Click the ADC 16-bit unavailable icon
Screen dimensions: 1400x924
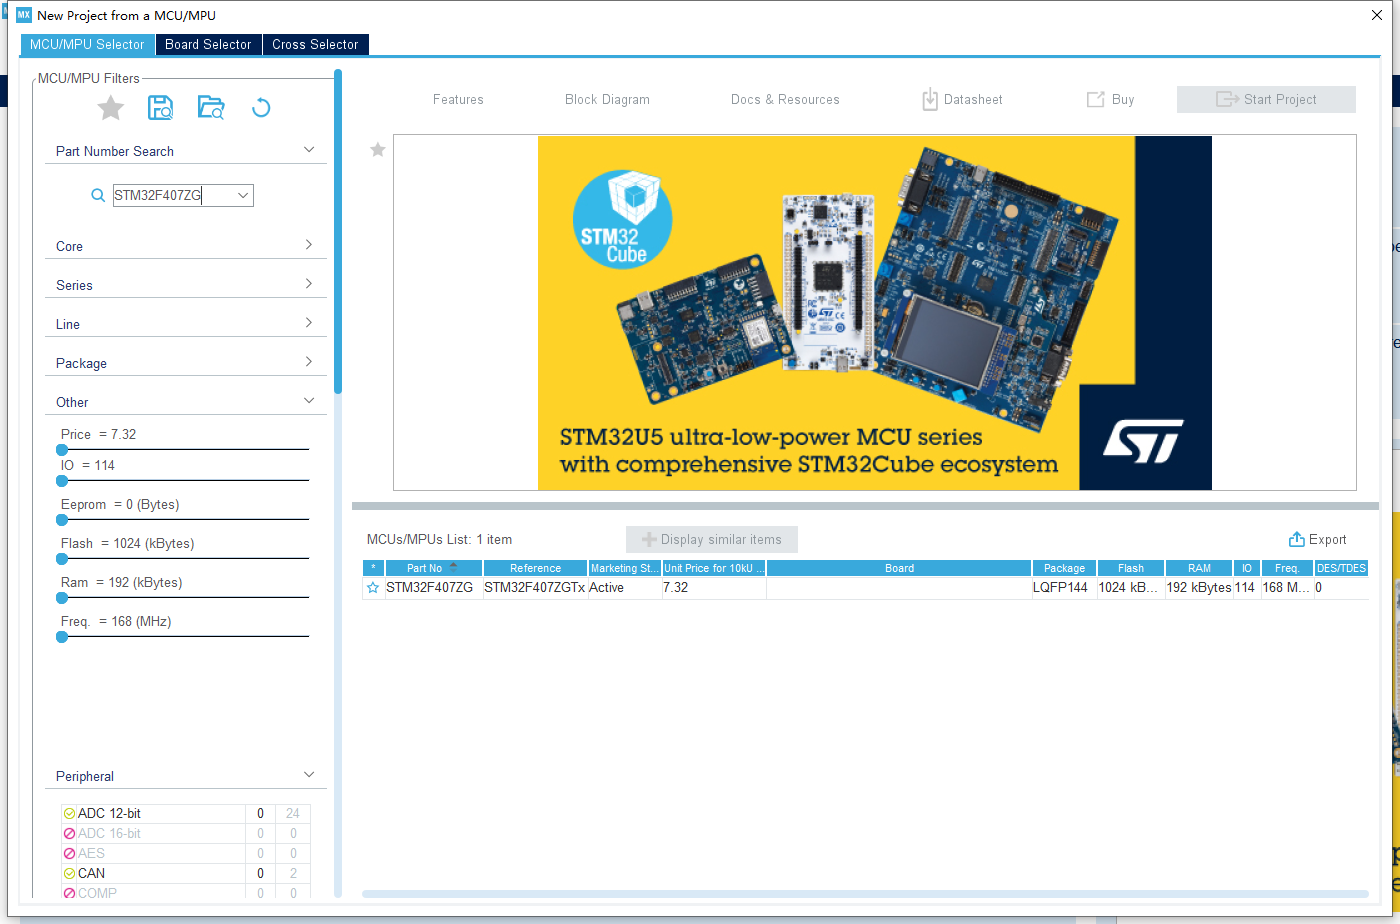[69, 834]
